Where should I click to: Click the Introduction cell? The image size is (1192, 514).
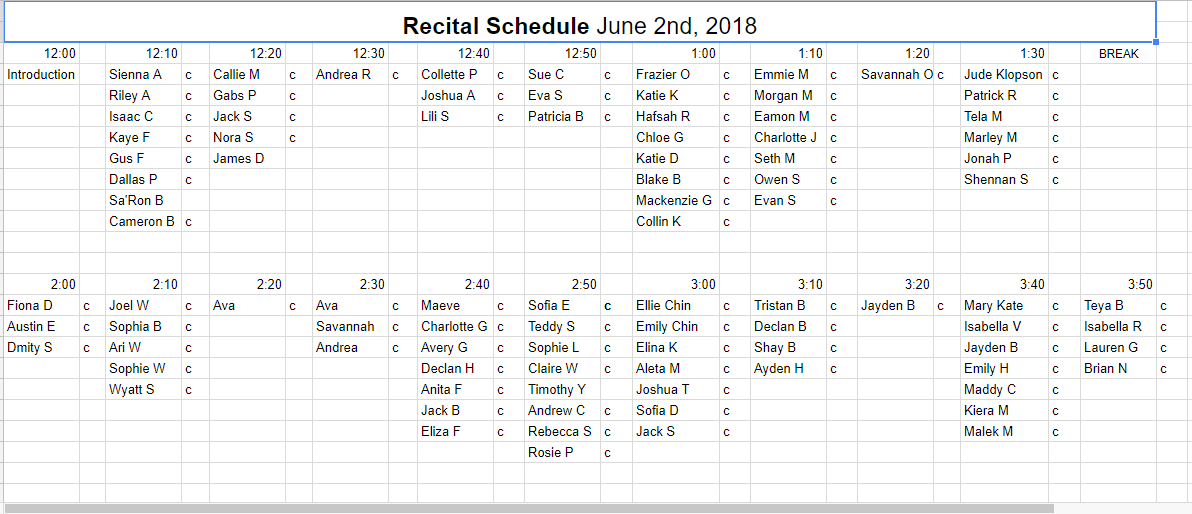click(42, 75)
